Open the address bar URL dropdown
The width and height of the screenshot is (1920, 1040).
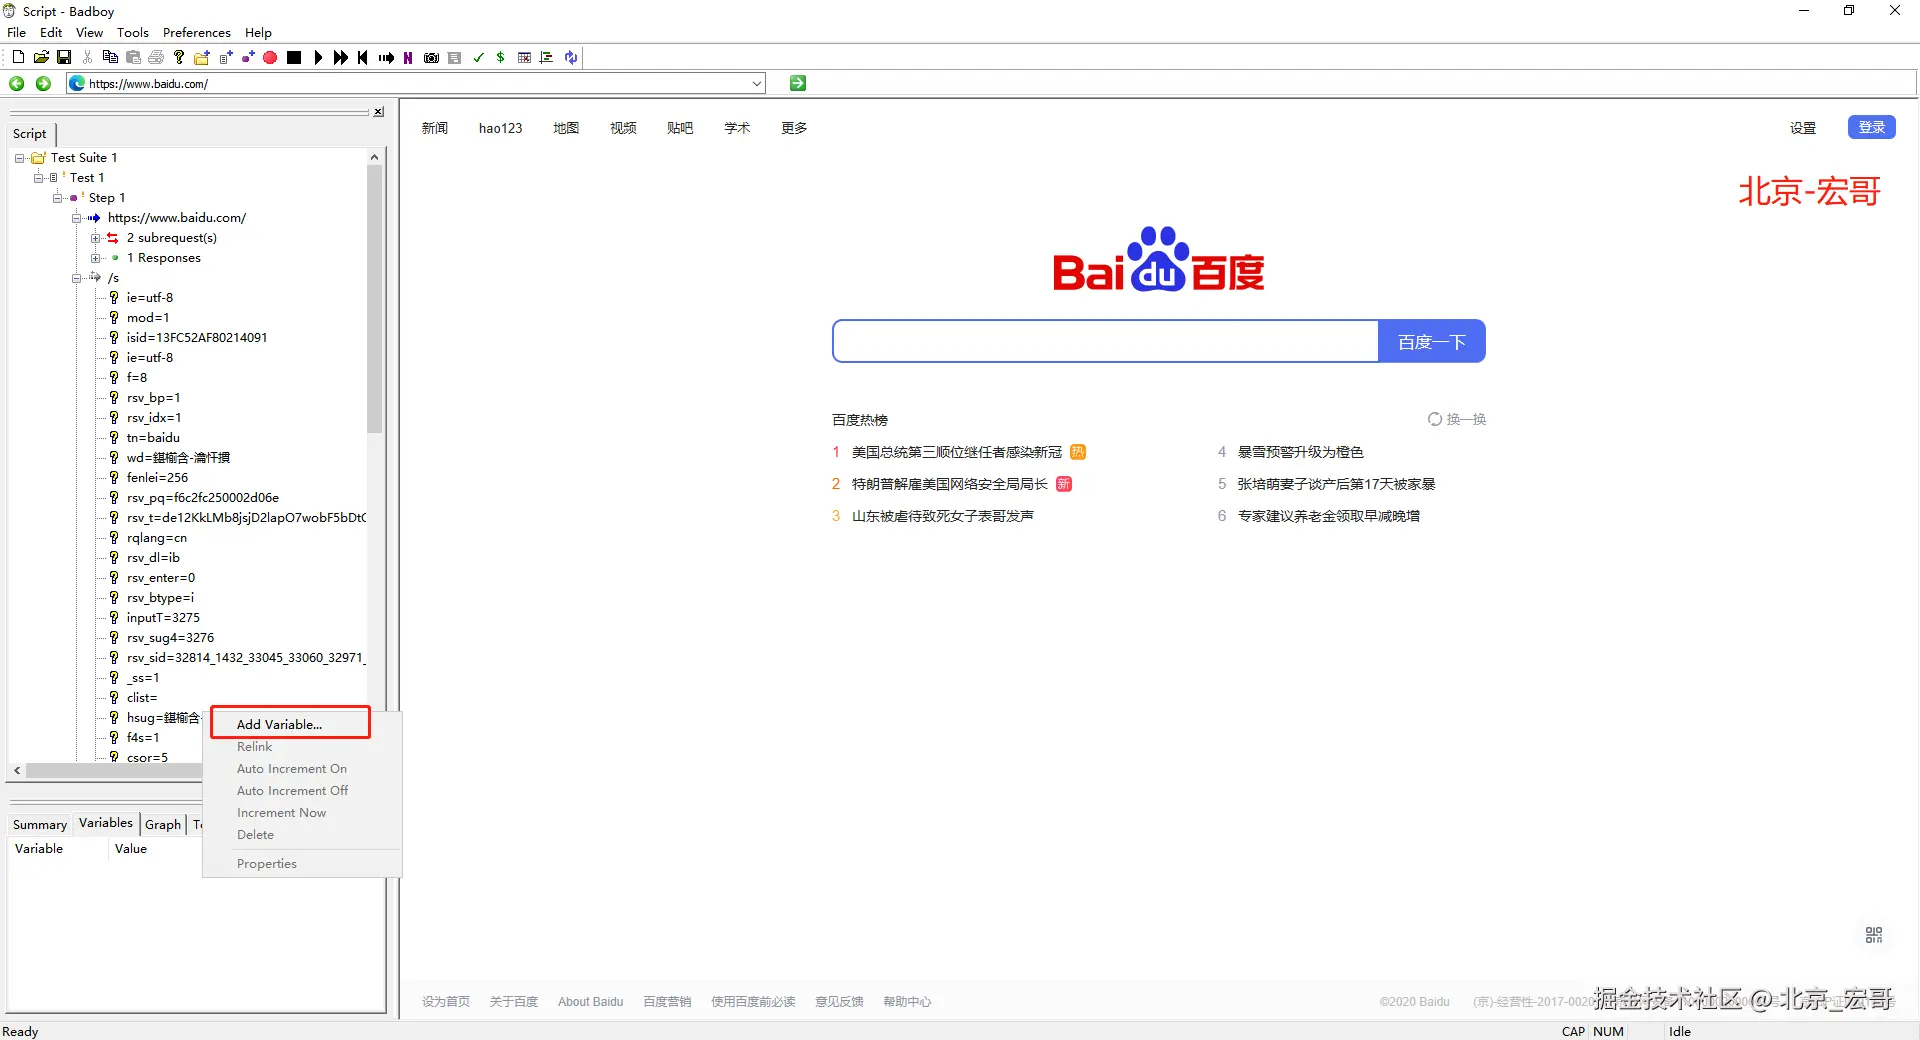(757, 84)
